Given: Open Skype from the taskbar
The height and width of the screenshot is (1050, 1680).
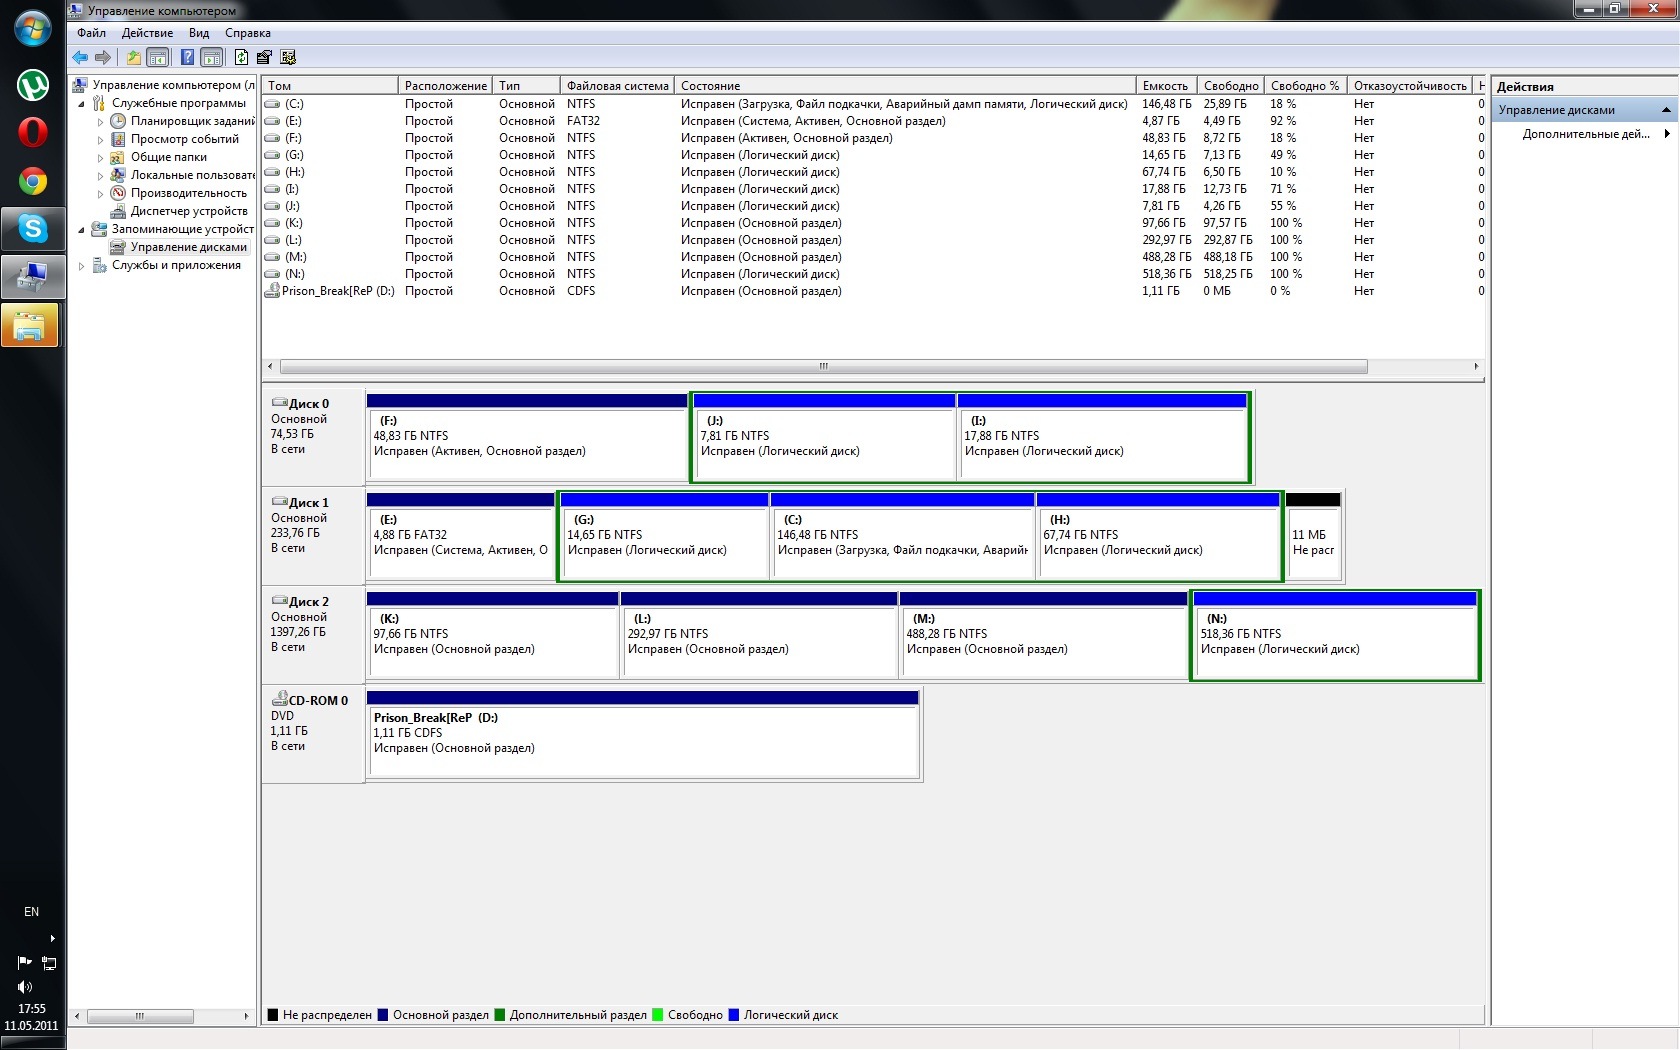Looking at the screenshot, I should coord(33,229).
